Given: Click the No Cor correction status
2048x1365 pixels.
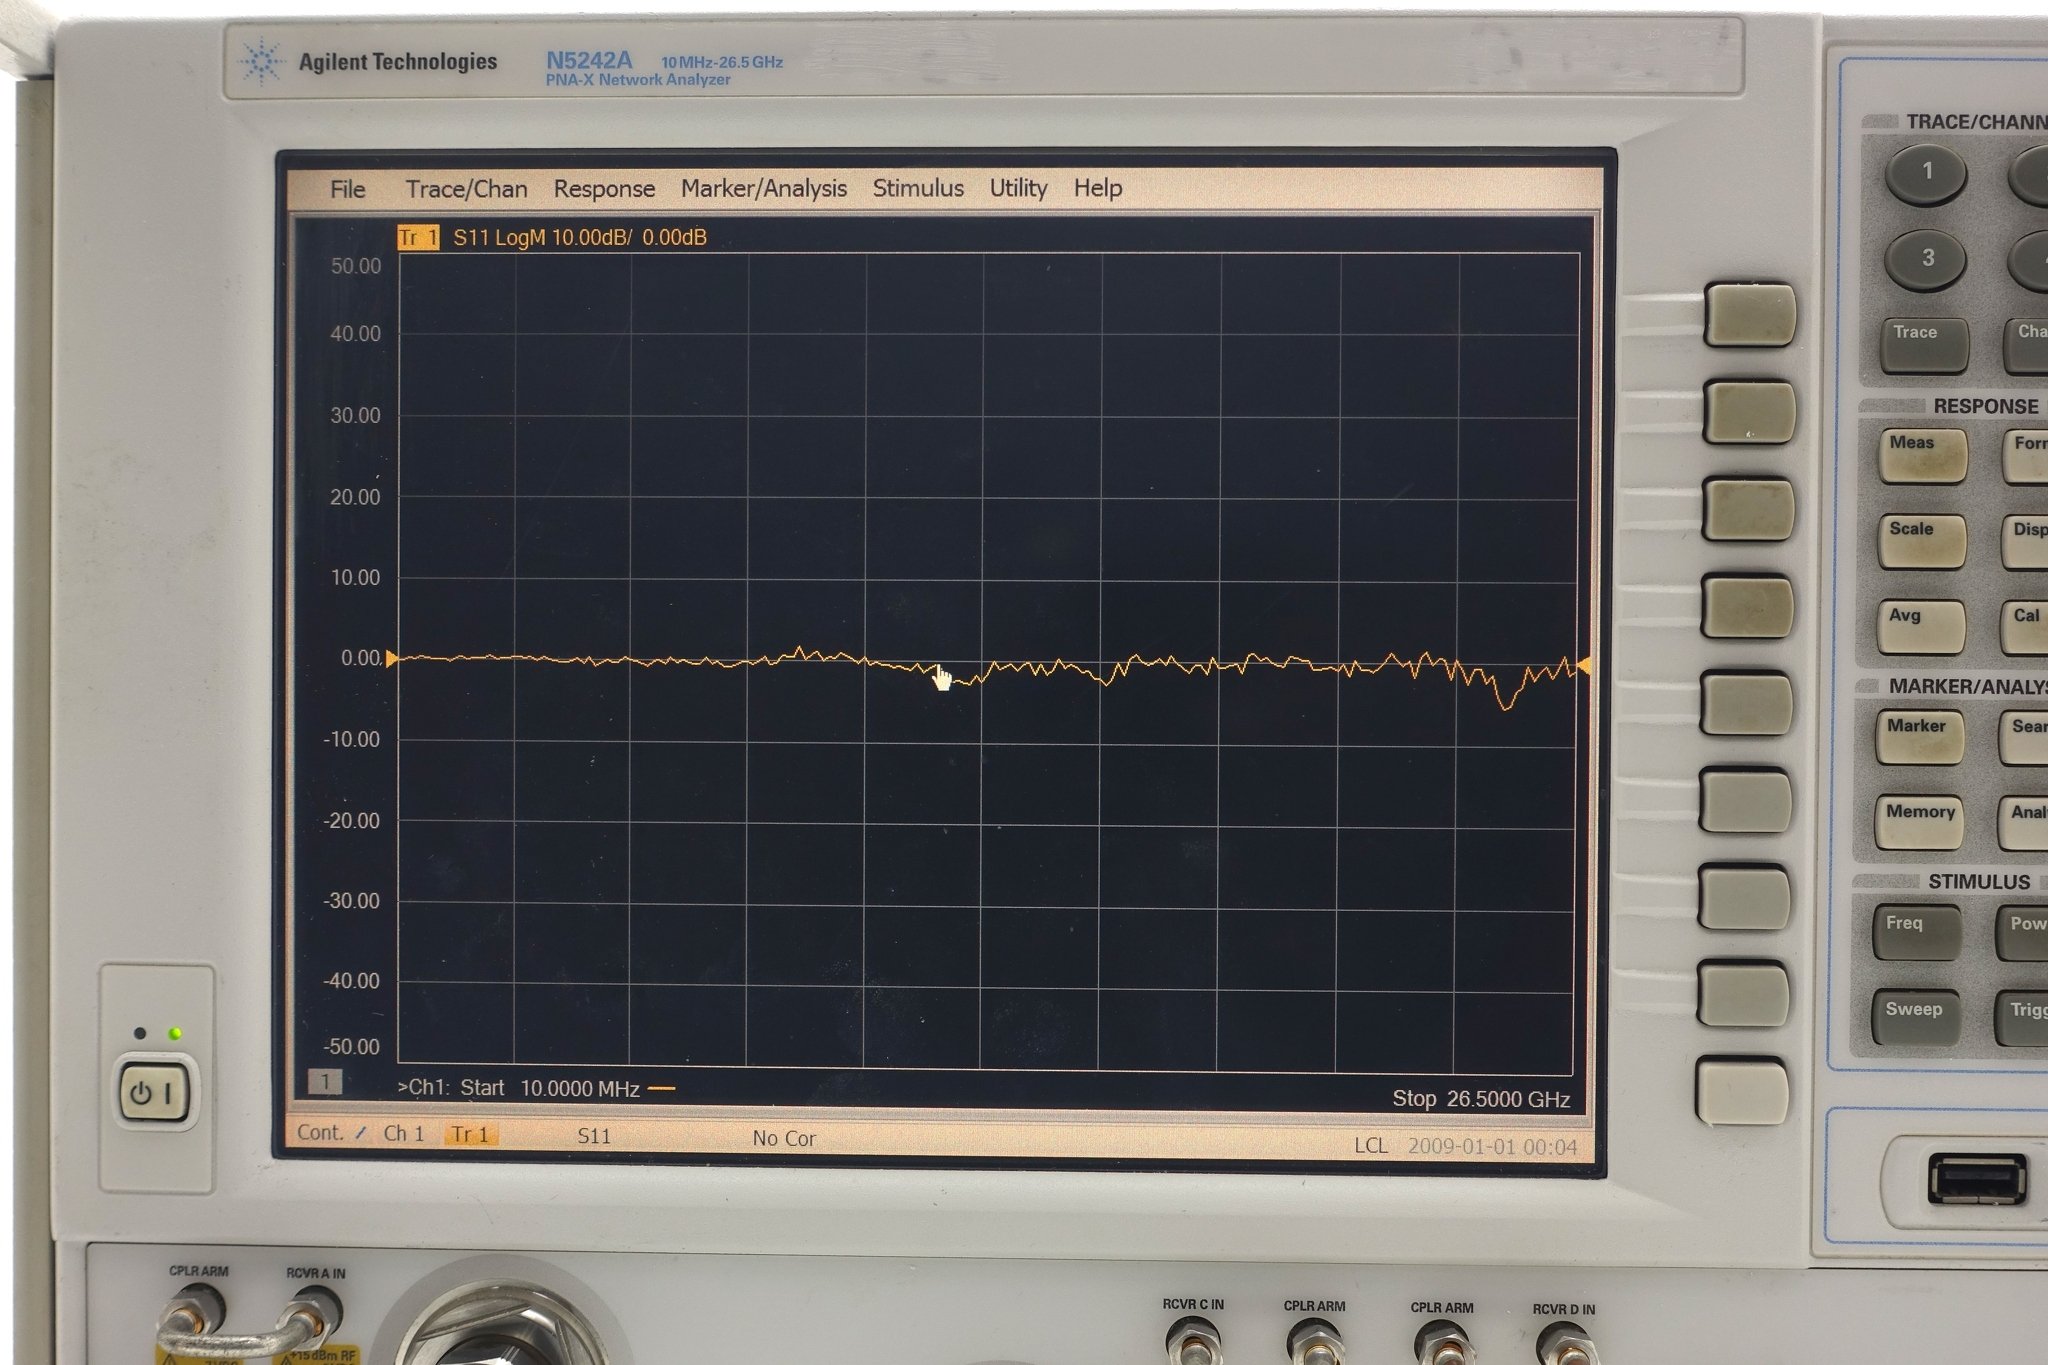Looking at the screenshot, I should [x=784, y=1138].
